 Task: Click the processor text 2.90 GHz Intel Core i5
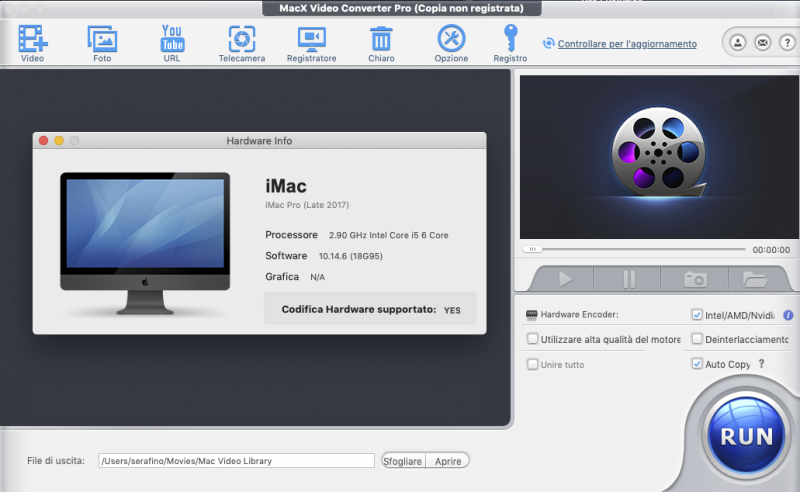tap(388, 235)
